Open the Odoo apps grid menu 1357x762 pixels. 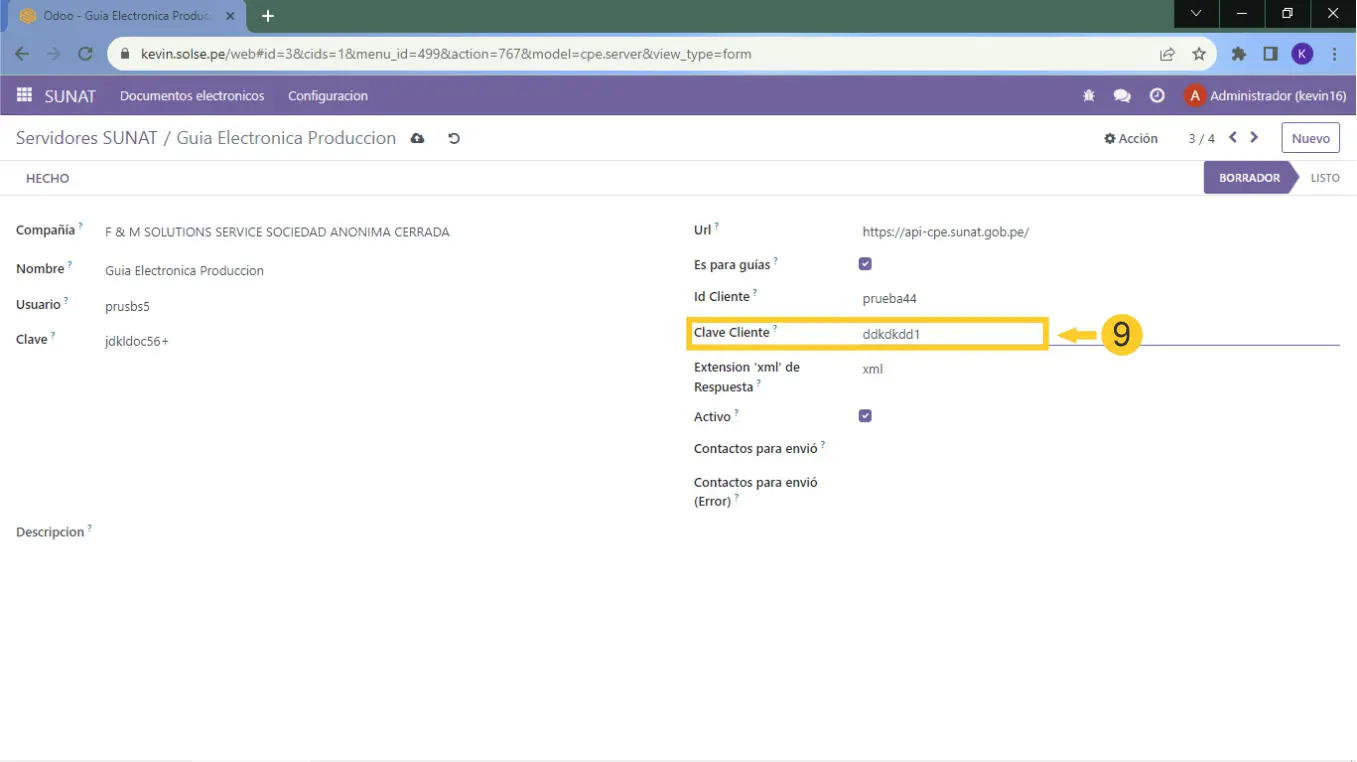(24, 95)
